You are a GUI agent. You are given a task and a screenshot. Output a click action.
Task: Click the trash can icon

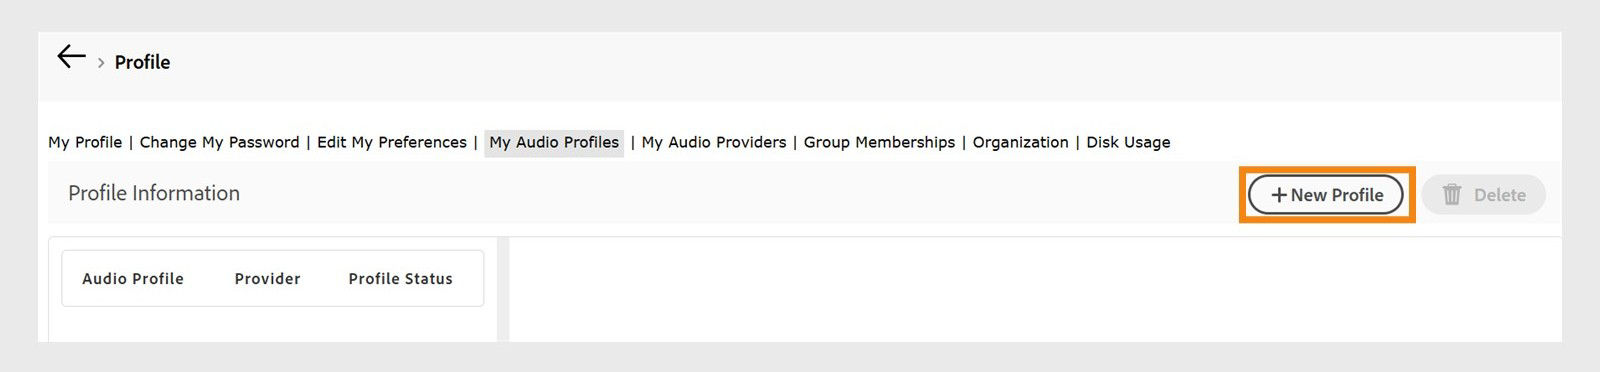point(1452,194)
